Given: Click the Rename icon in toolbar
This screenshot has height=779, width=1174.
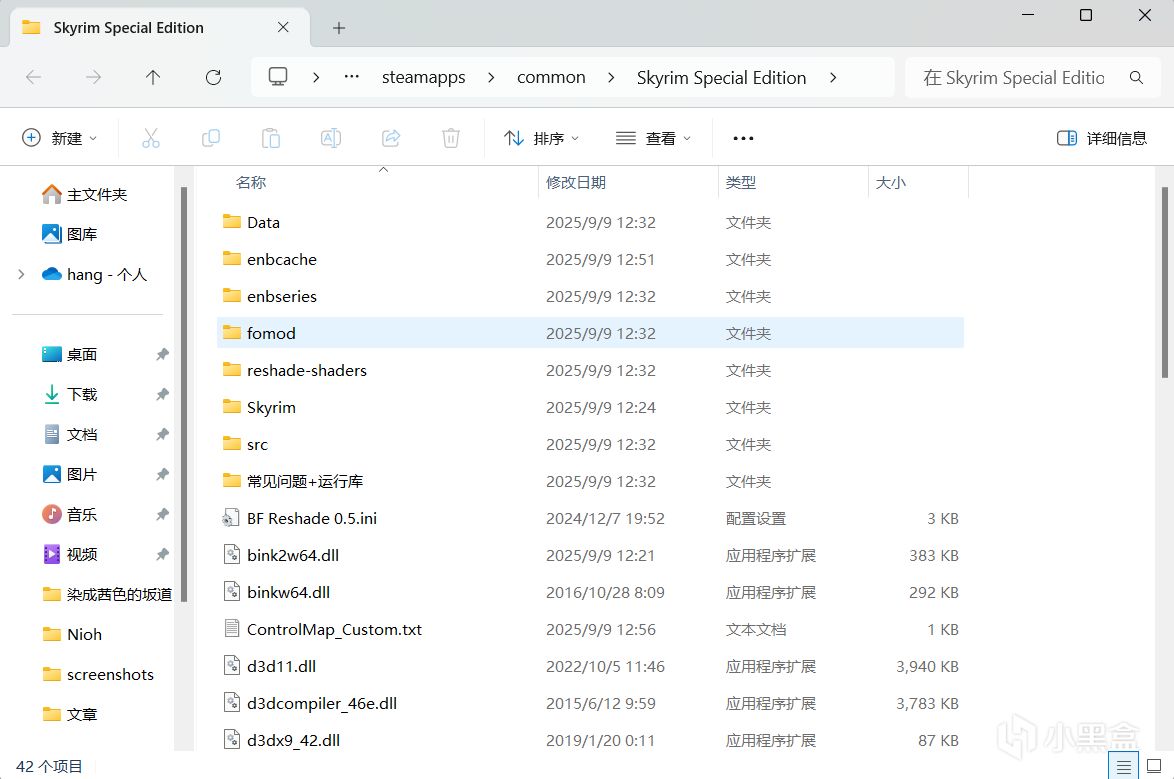Looking at the screenshot, I should tap(331, 138).
